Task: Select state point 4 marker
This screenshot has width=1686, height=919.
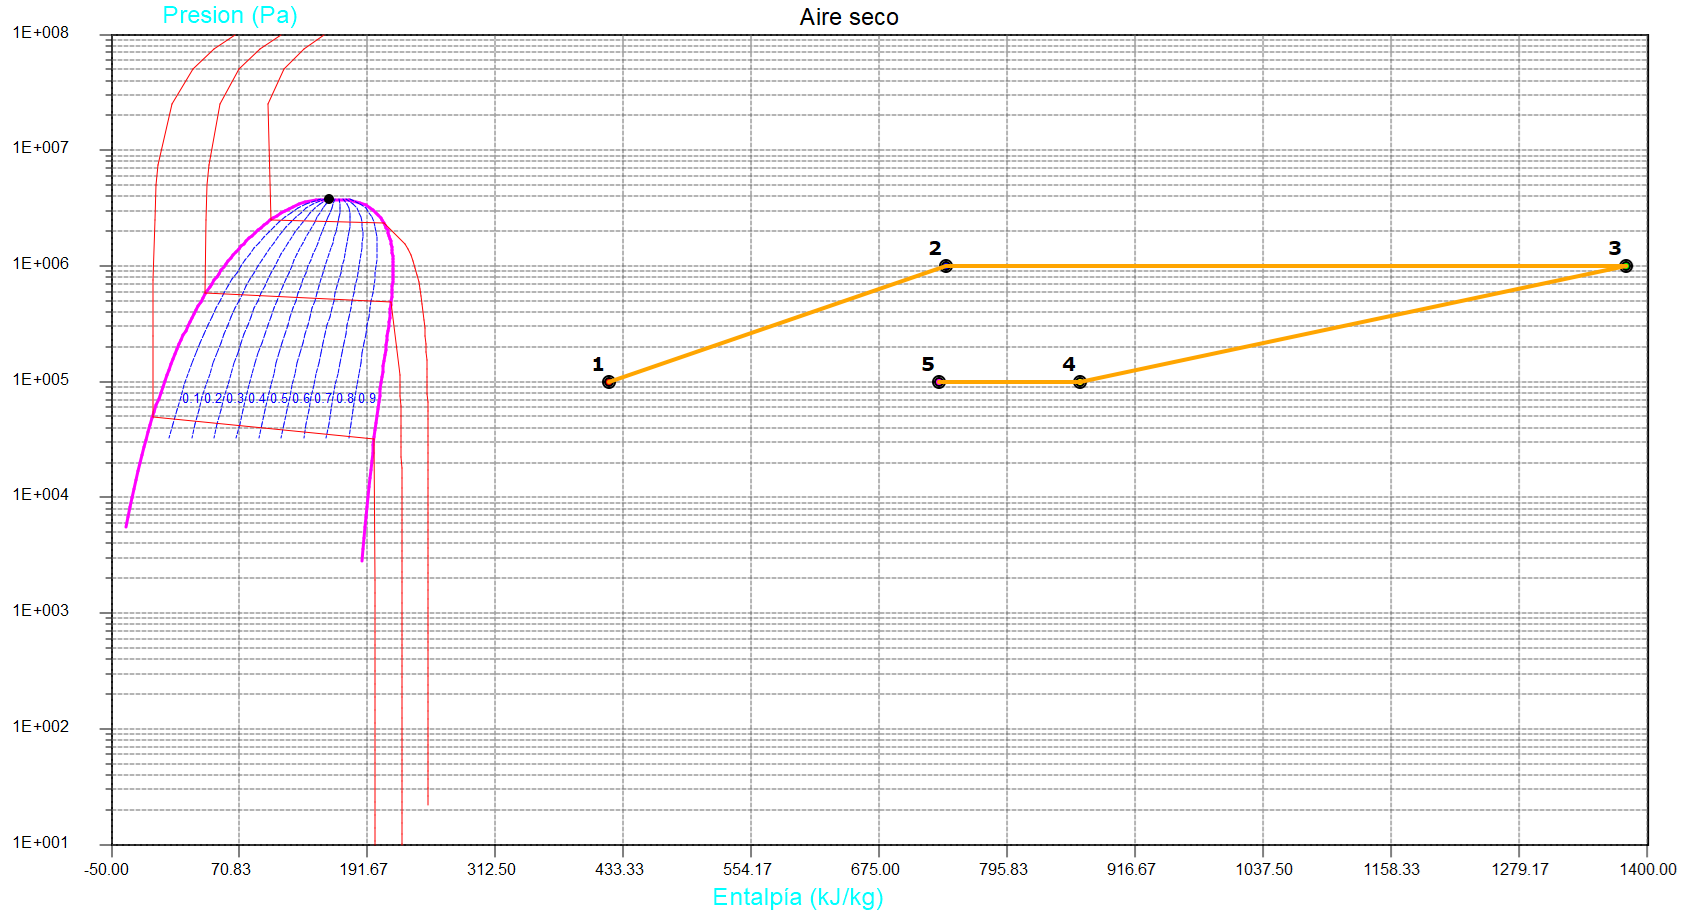Action: tap(1080, 382)
